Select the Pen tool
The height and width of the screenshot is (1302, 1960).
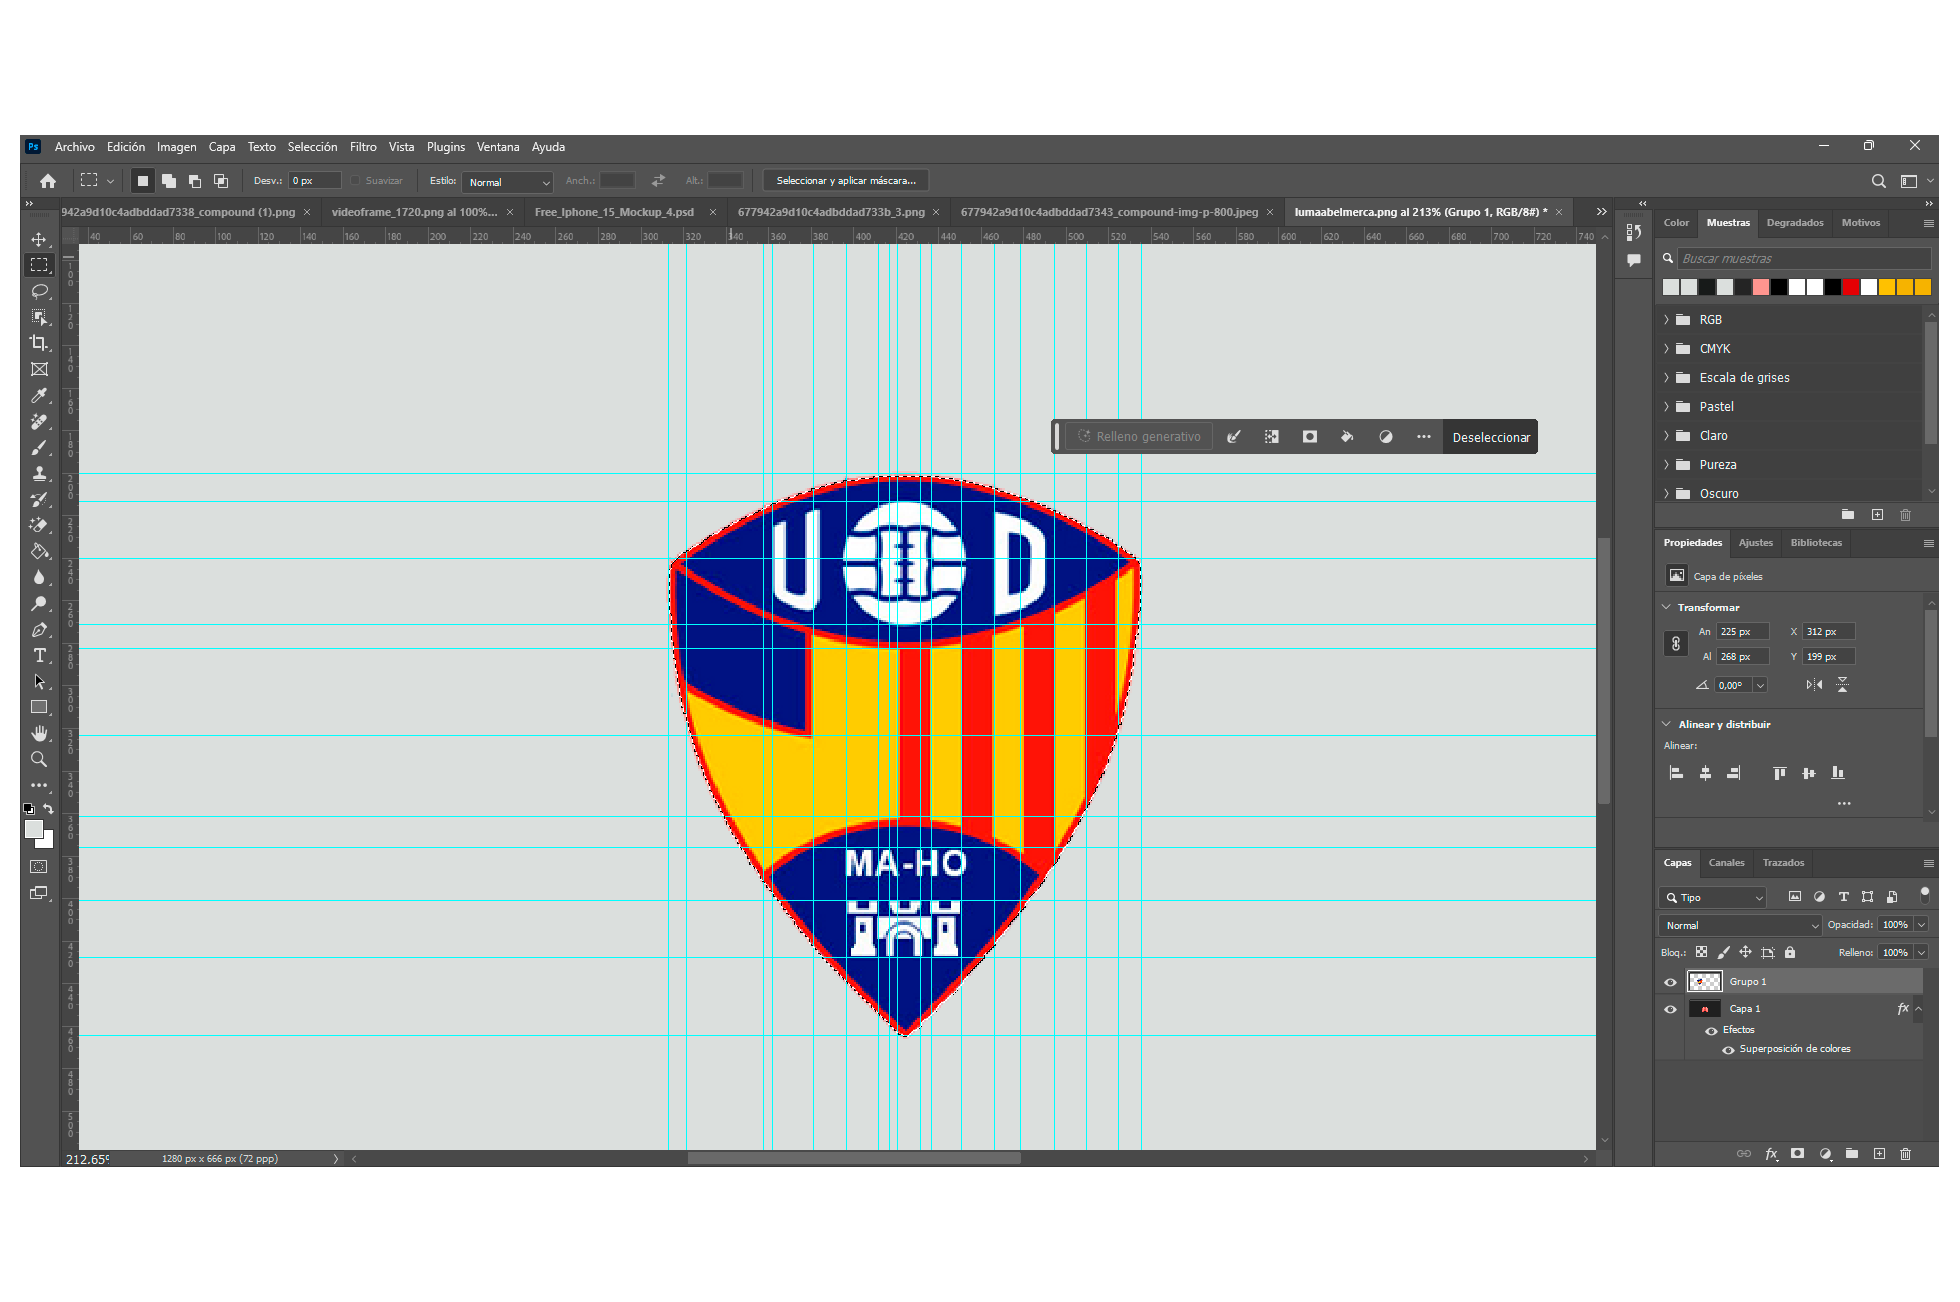[x=39, y=630]
